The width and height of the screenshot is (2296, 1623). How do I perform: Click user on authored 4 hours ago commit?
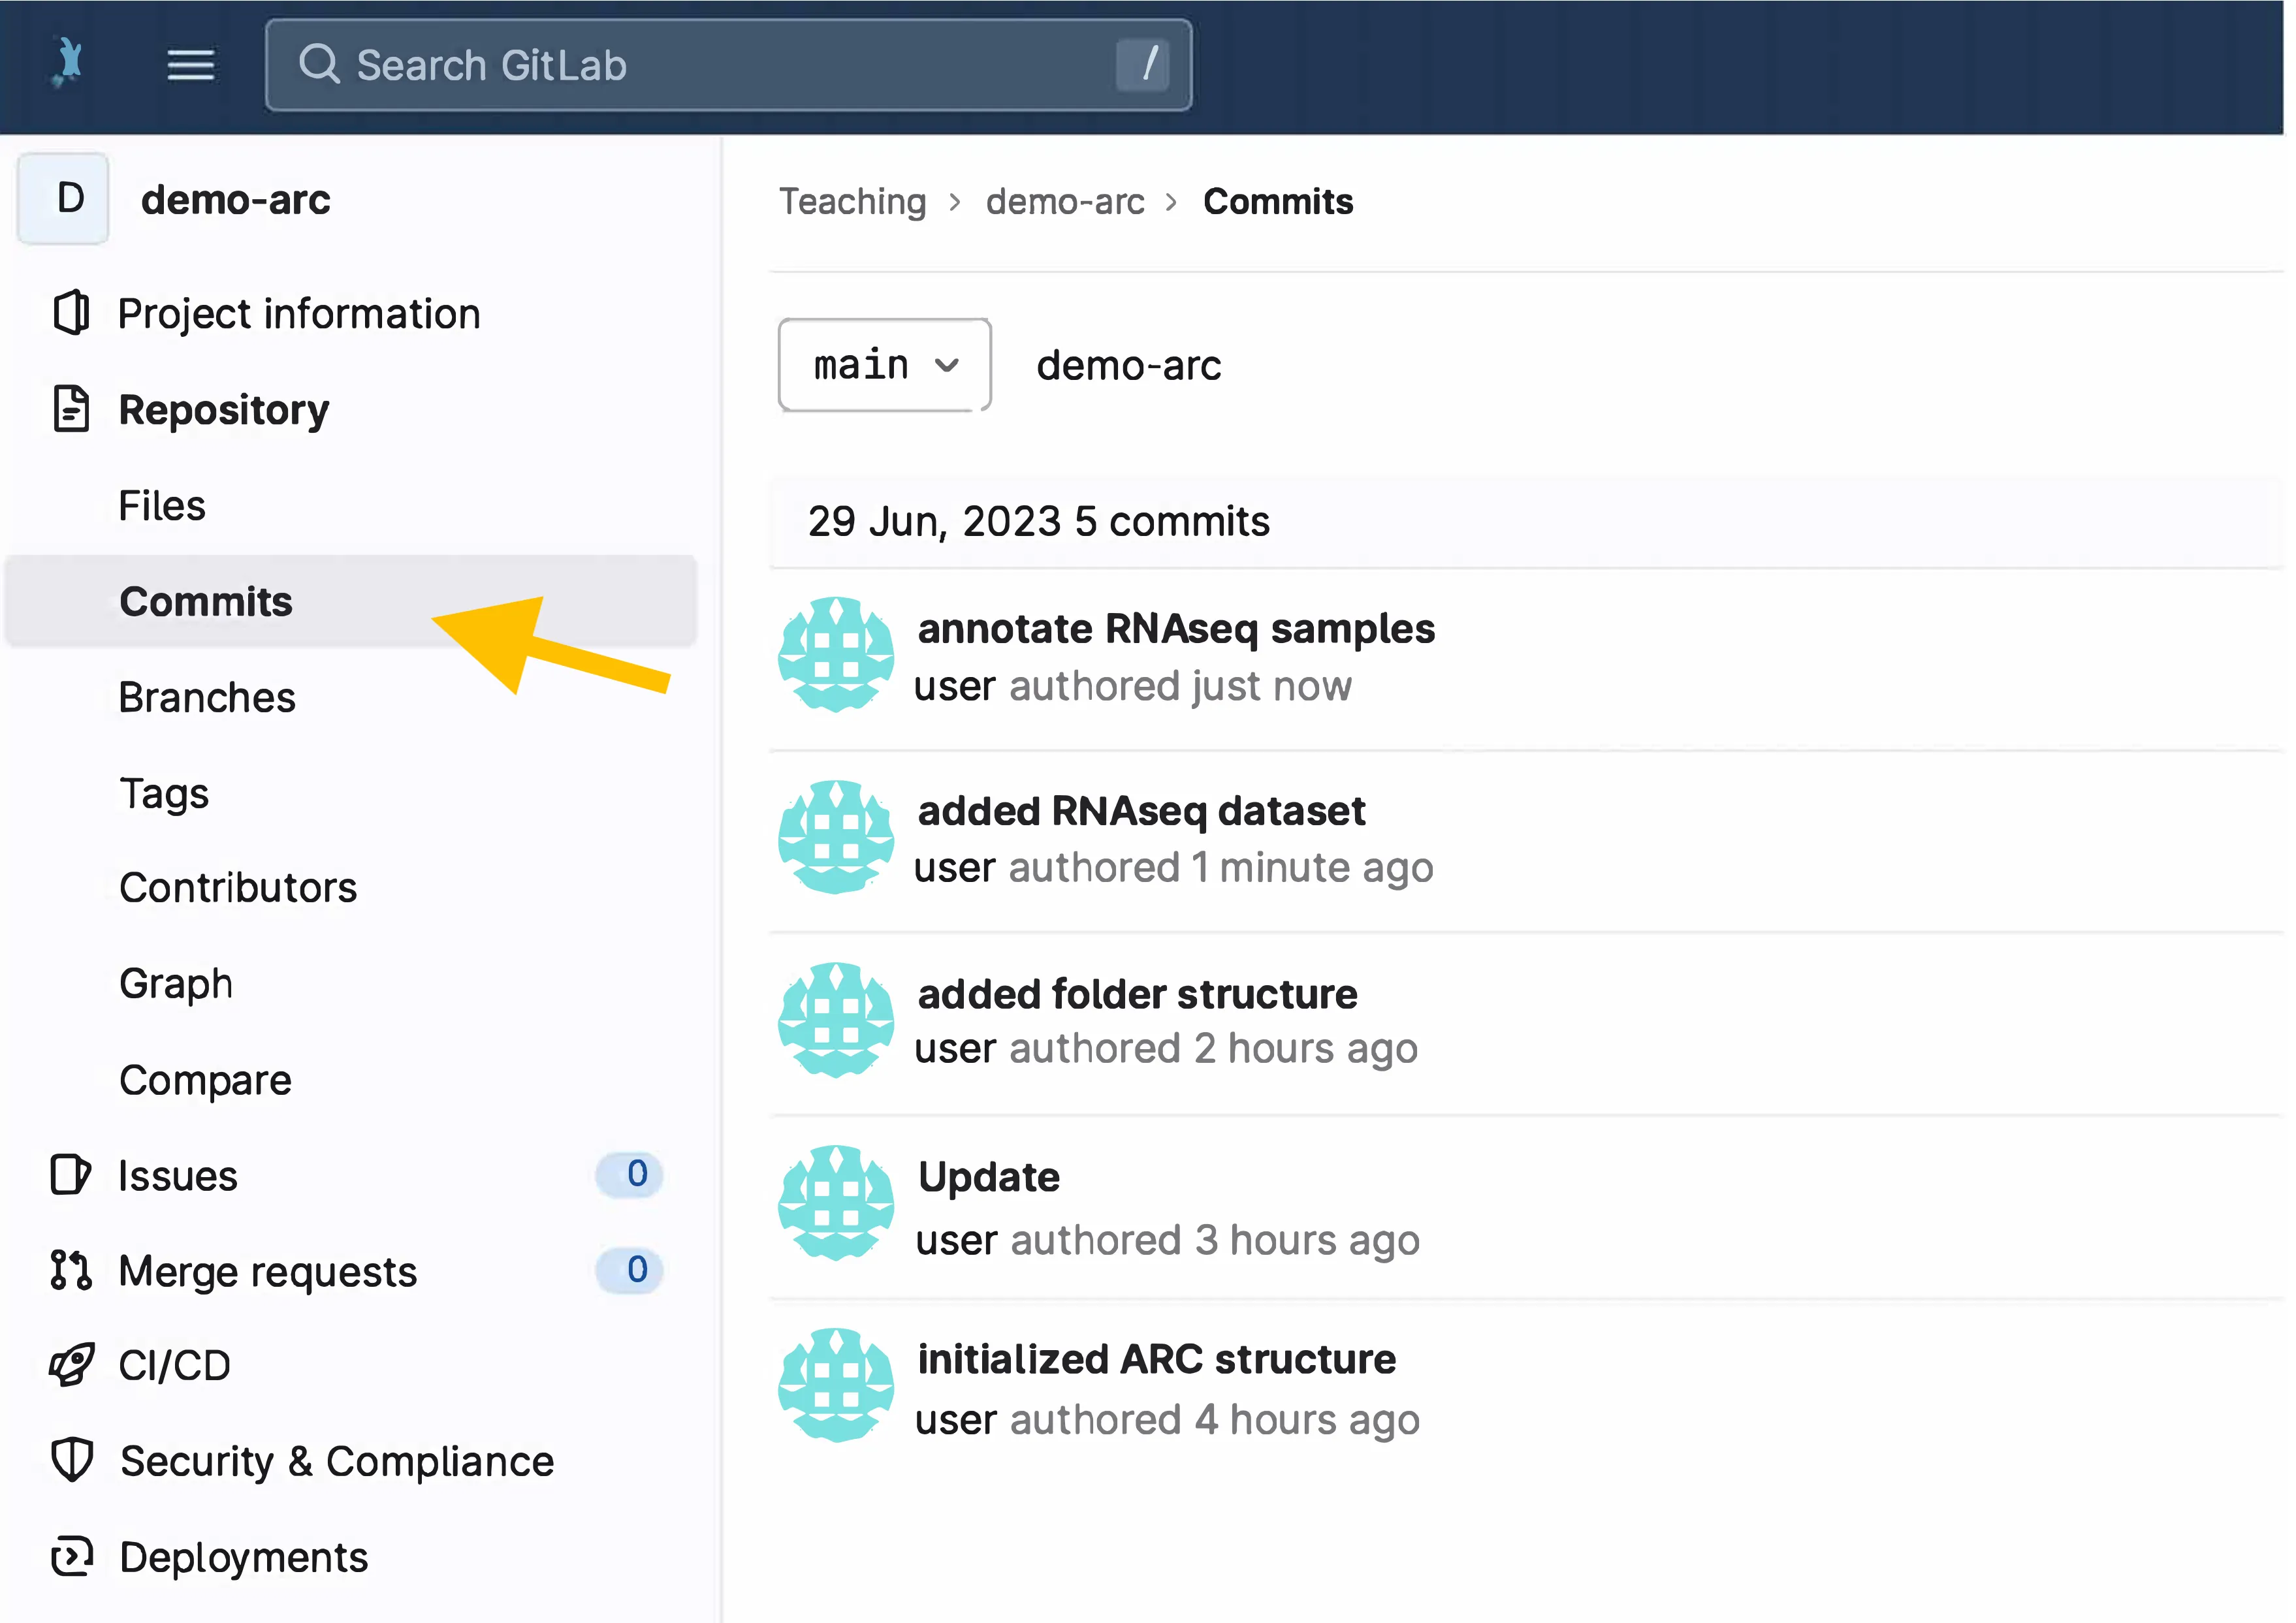coord(956,1420)
